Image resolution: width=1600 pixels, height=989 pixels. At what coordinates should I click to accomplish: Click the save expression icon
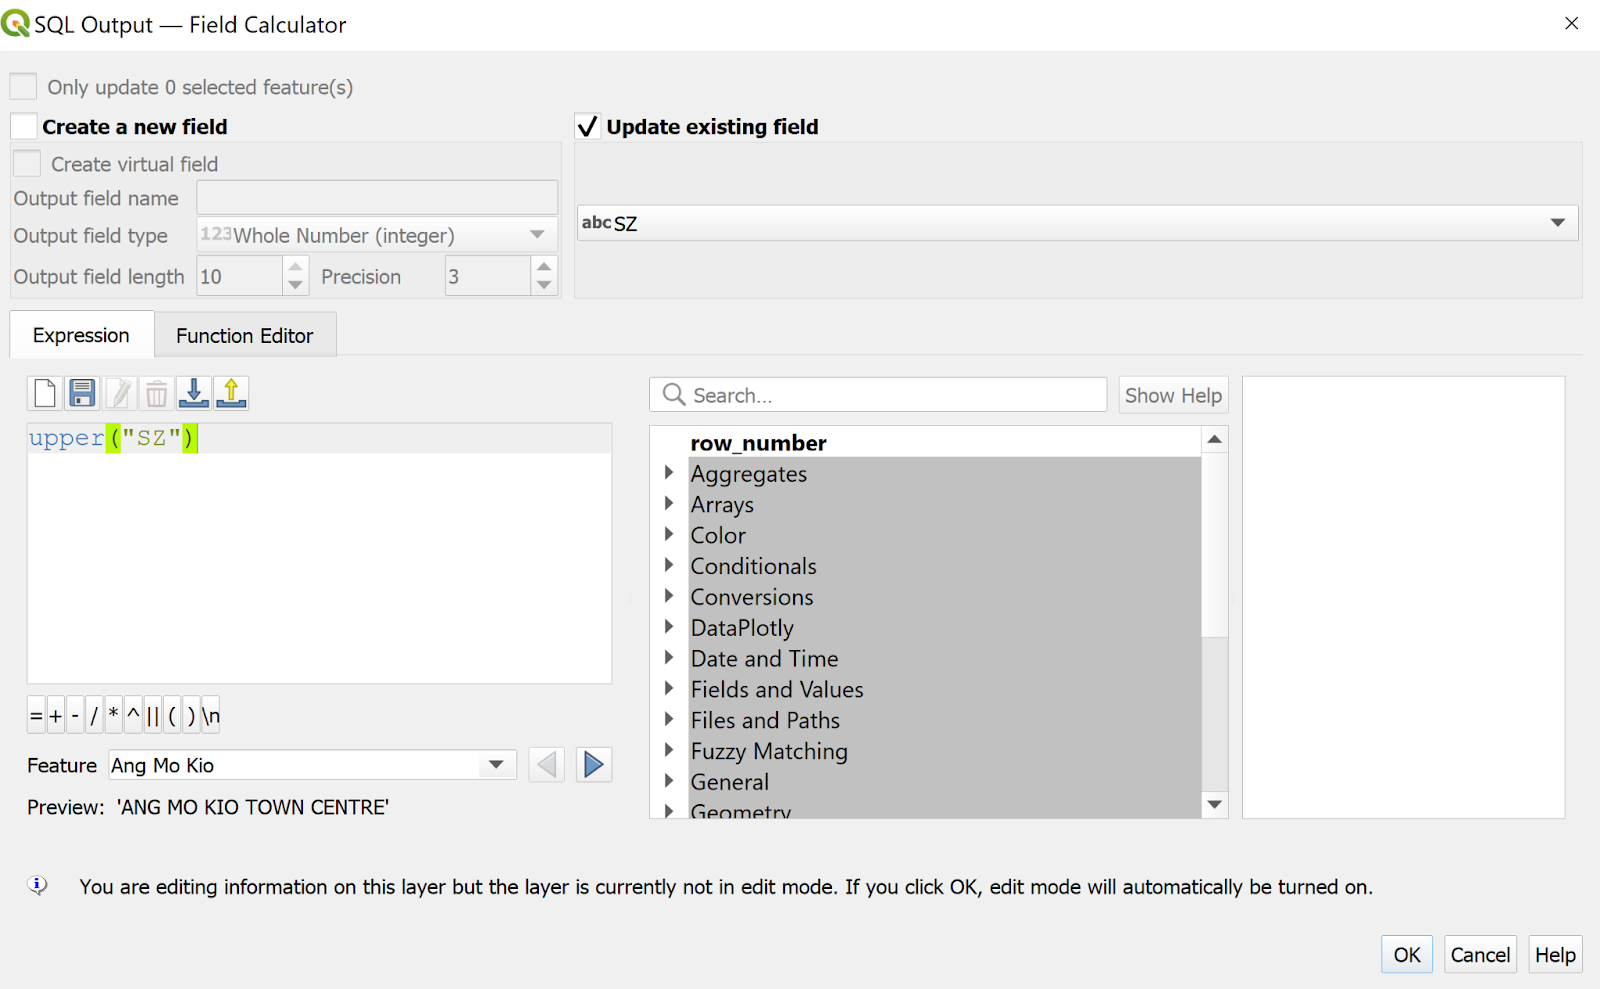point(82,394)
